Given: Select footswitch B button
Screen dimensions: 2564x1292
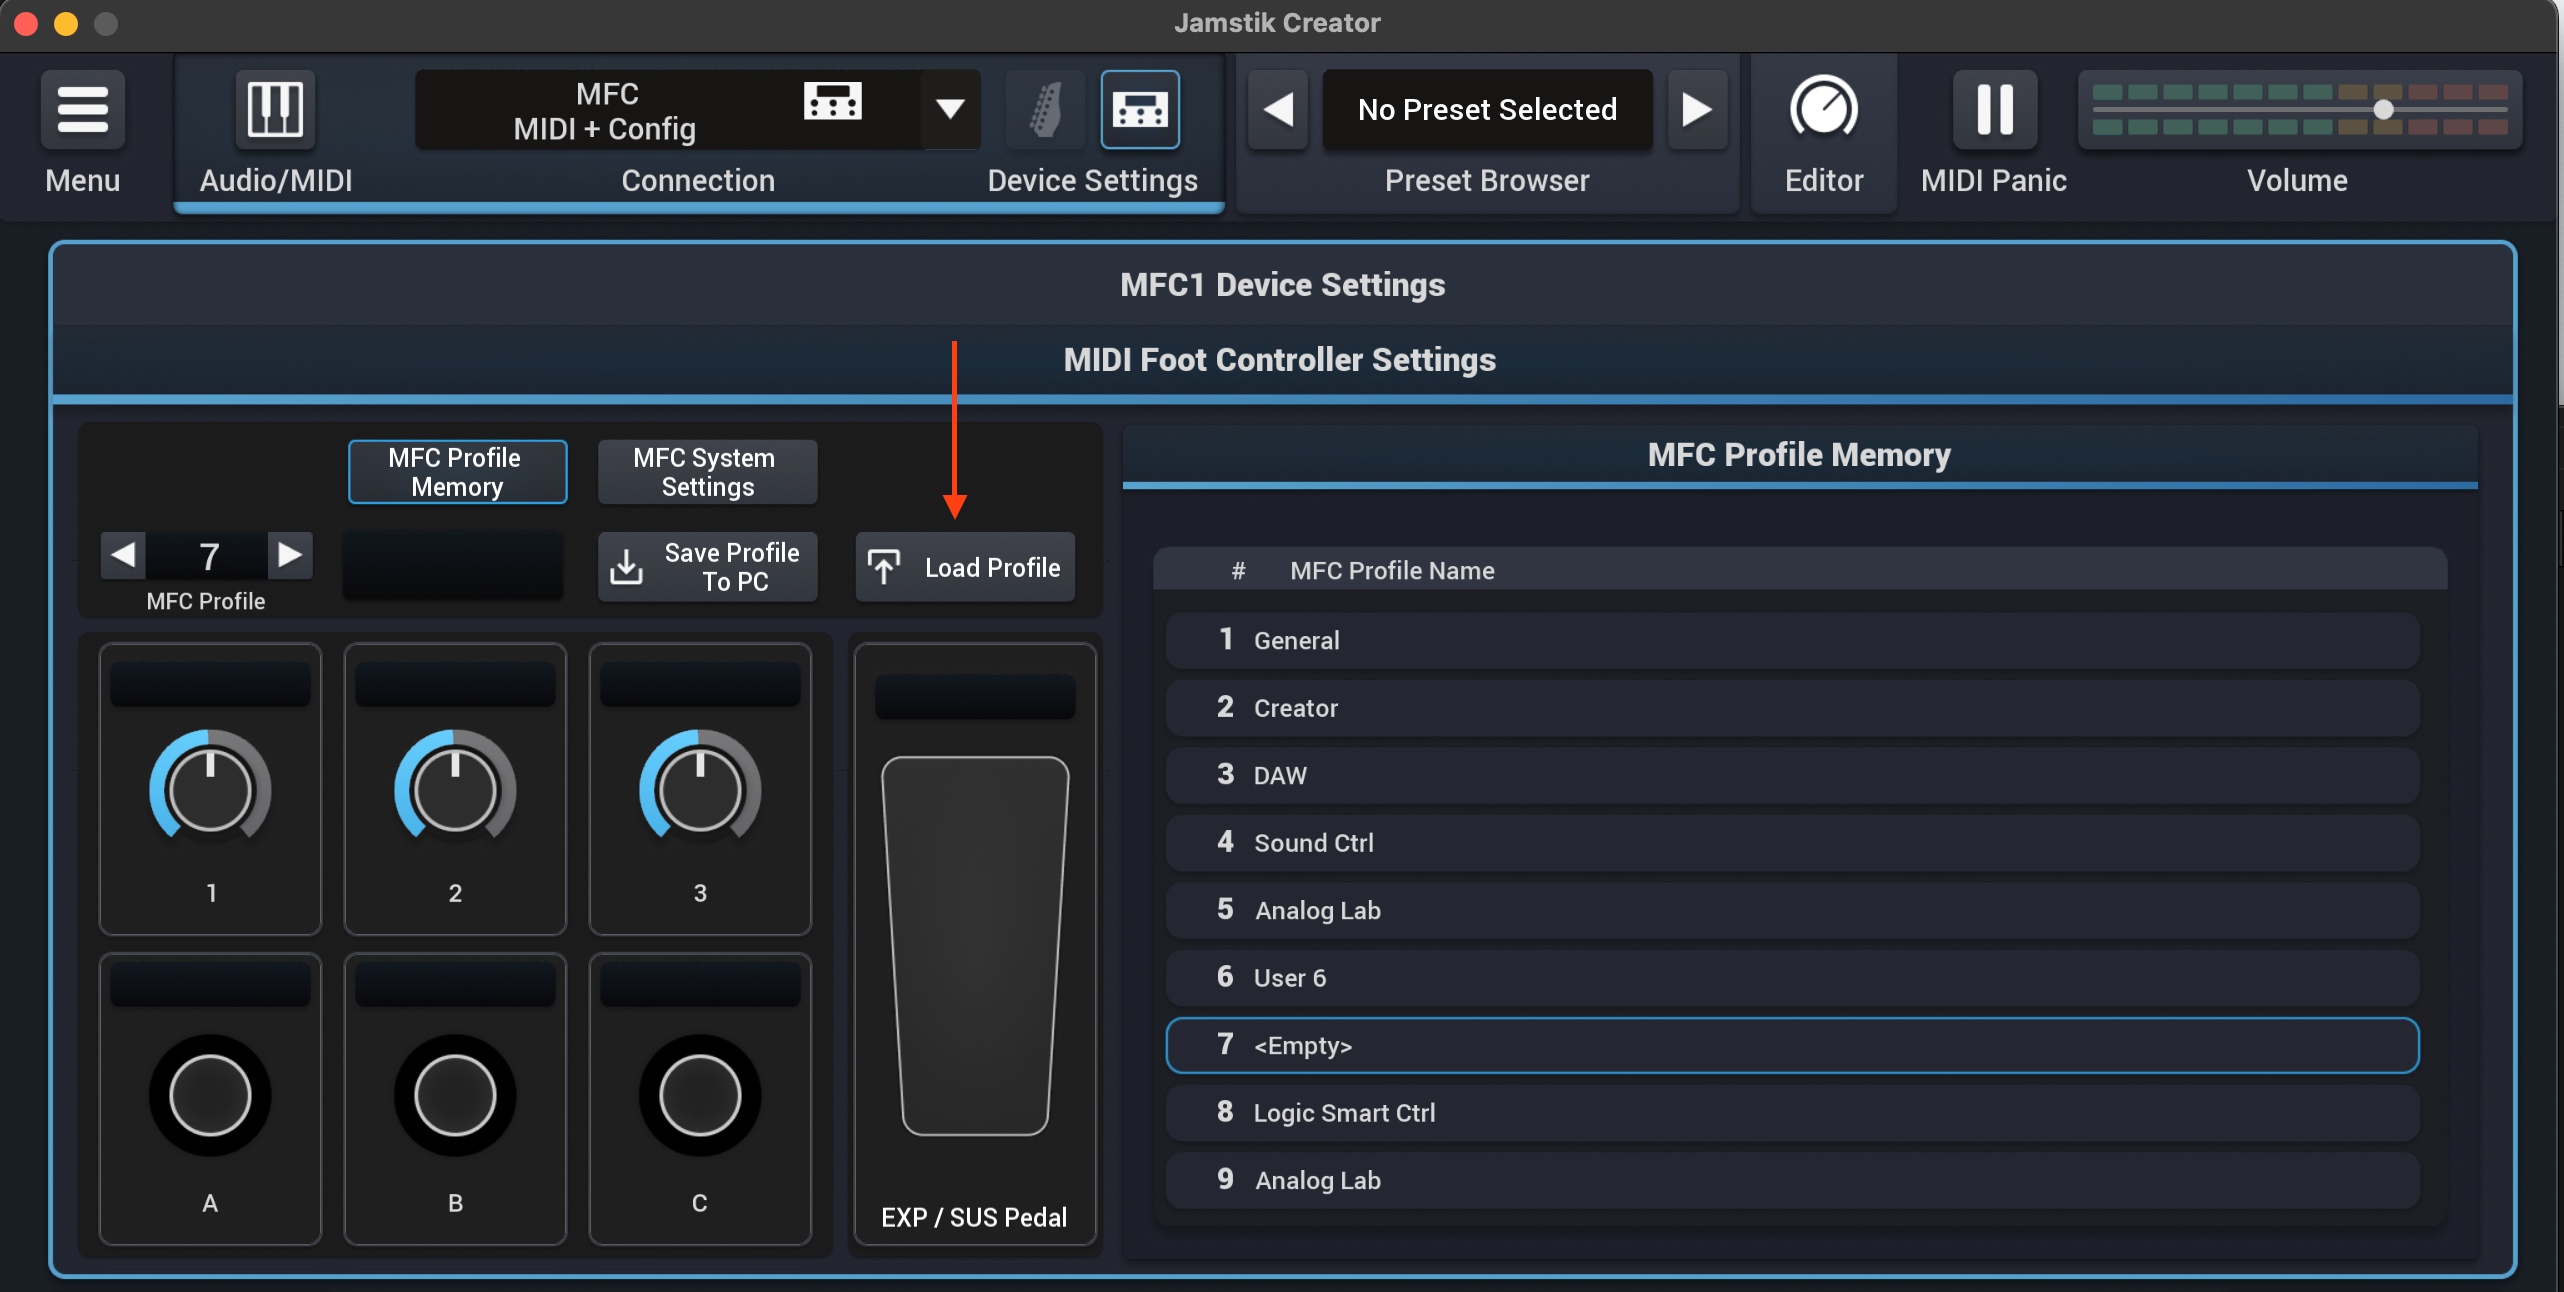Looking at the screenshot, I should point(455,1096).
